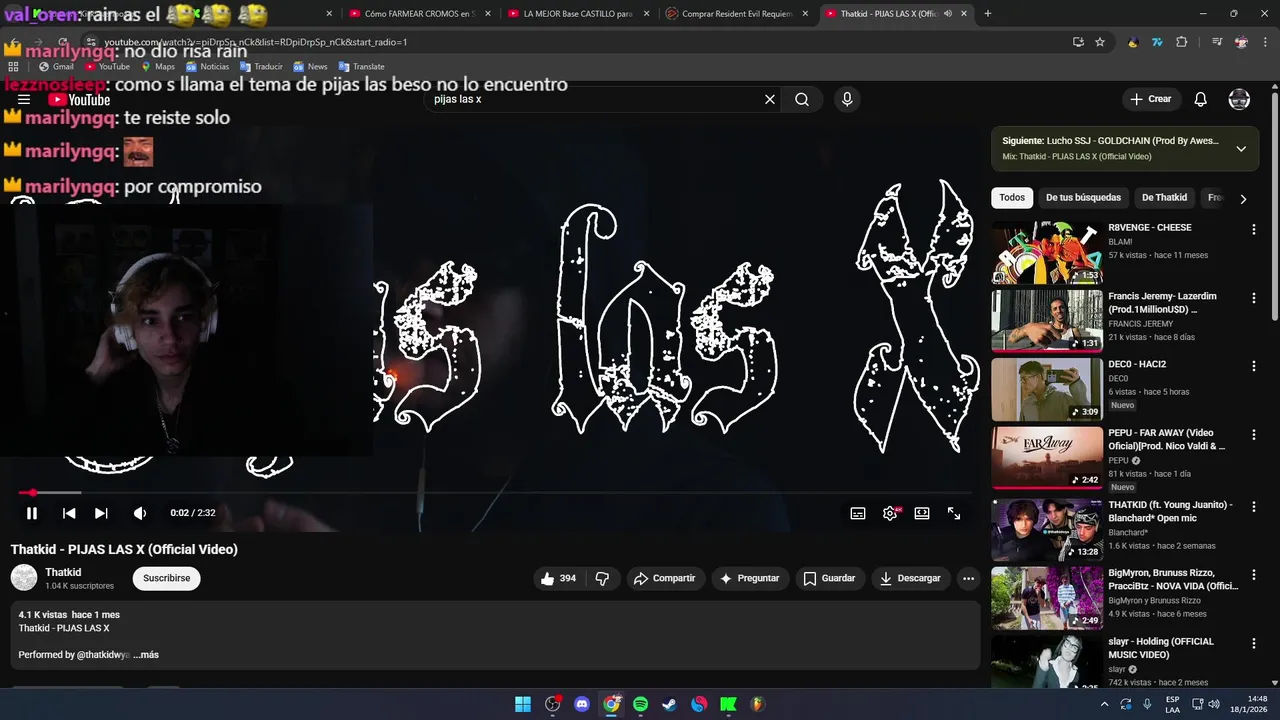Select the Todos filter chip
This screenshot has width=1280, height=720.
[1012, 198]
